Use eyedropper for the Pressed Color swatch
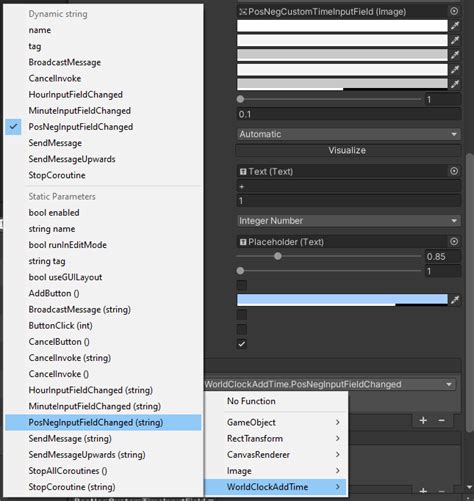The height and width of the screenshot is (501, 474). click(455, 55)
